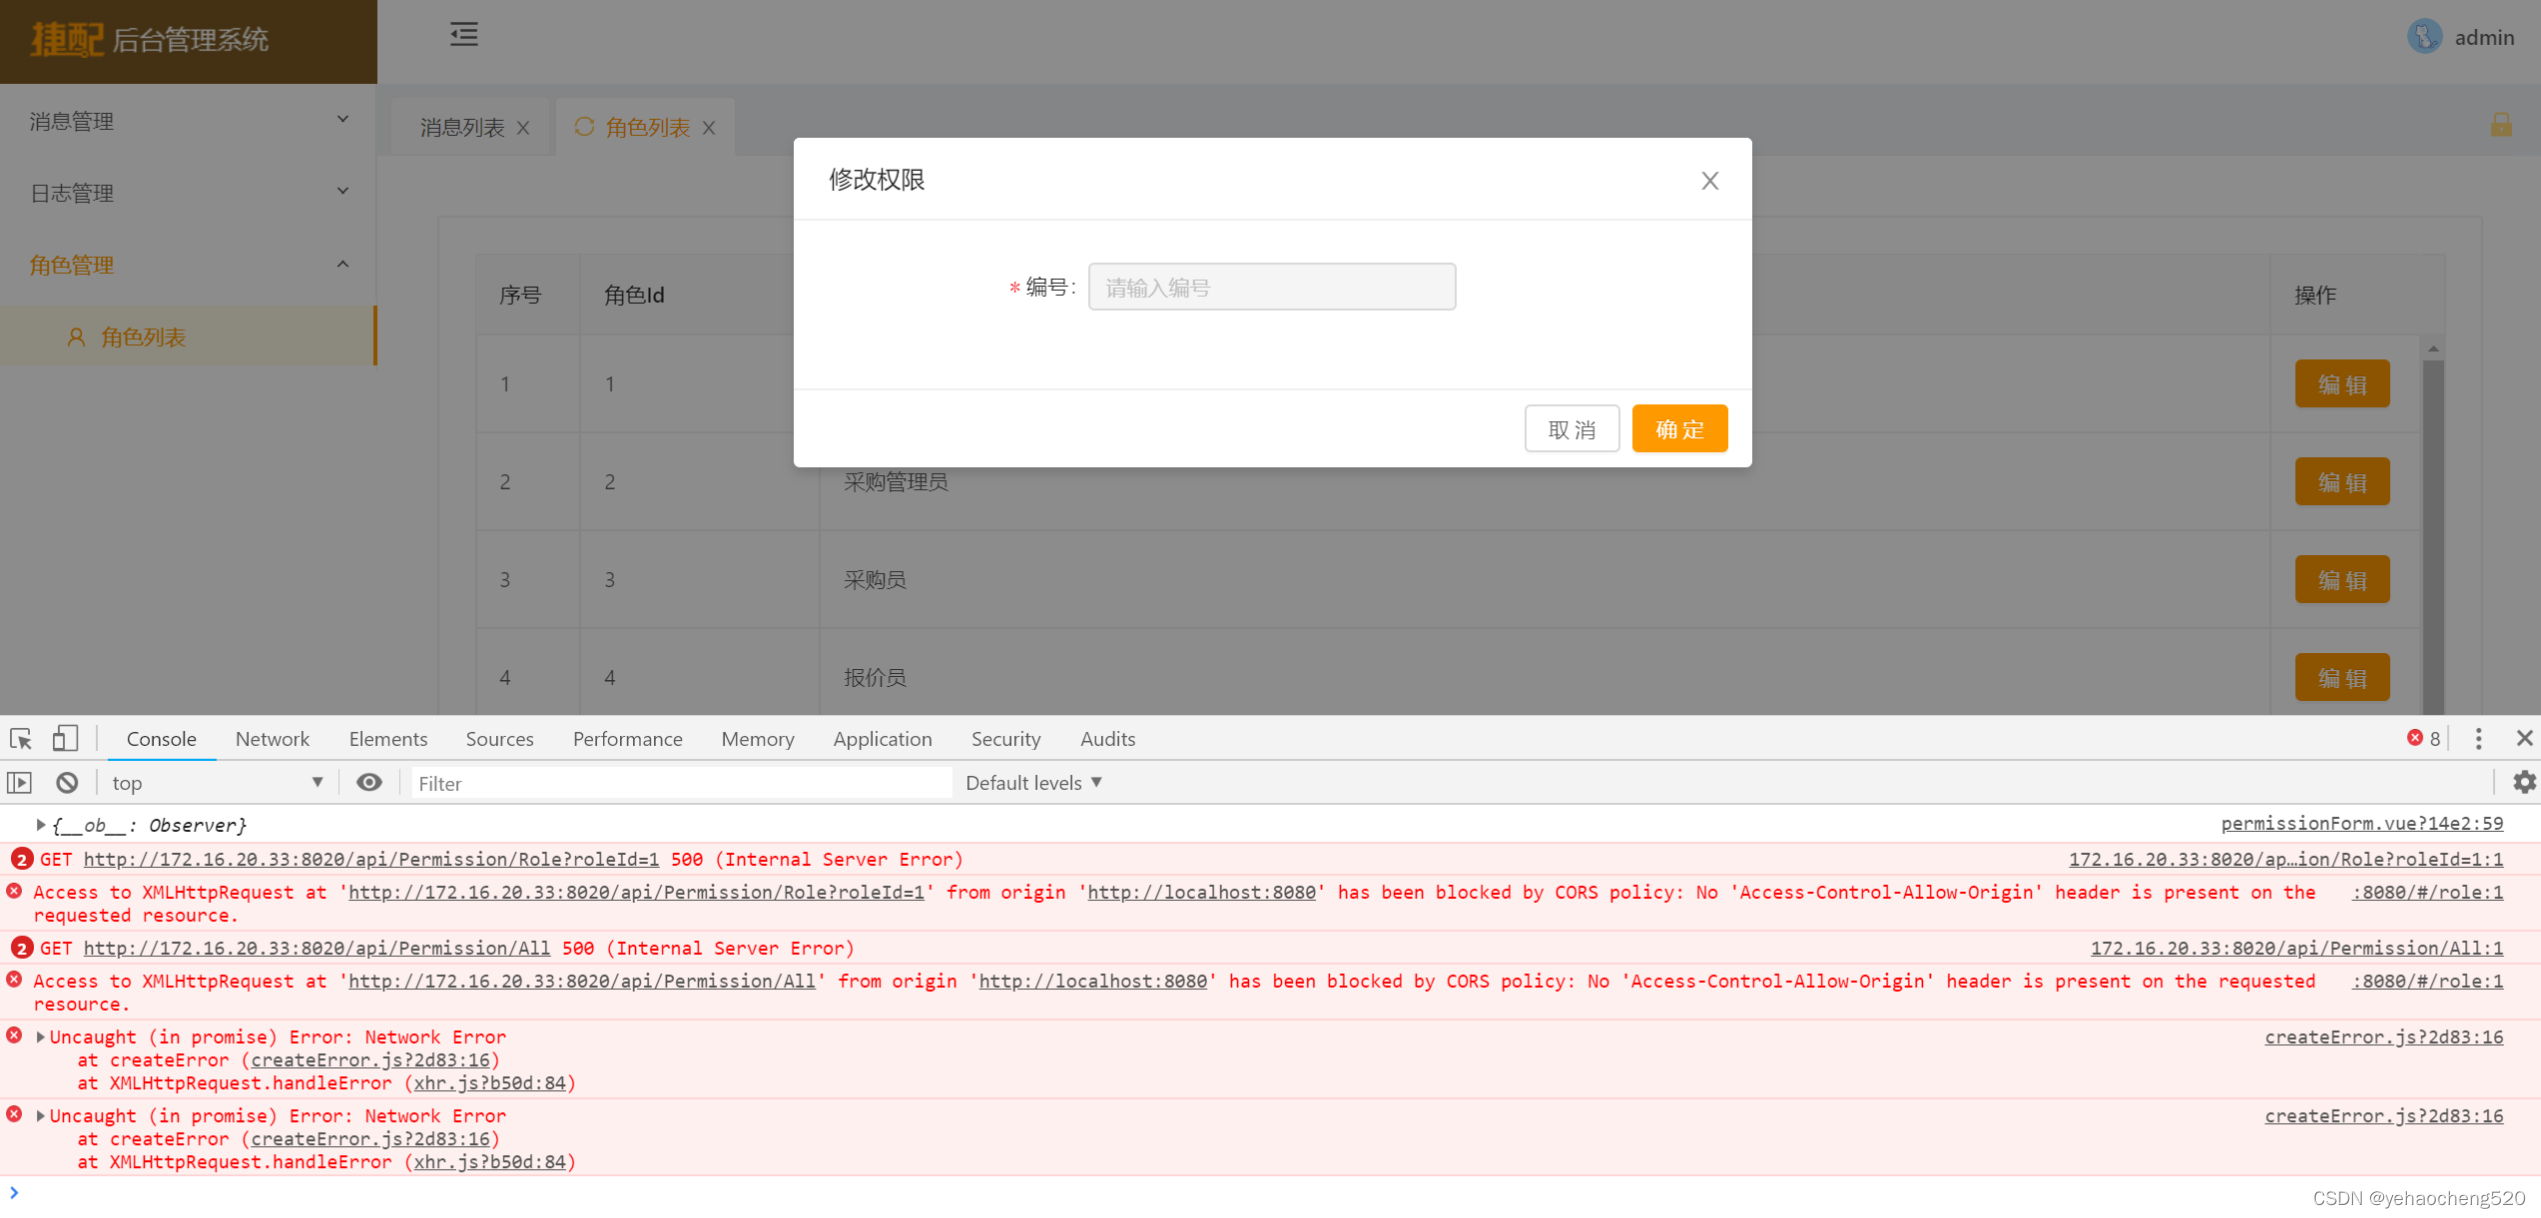Click the Default levels dropdown filter
The image size is (2541, 1218).
[x=1032, y=782]
